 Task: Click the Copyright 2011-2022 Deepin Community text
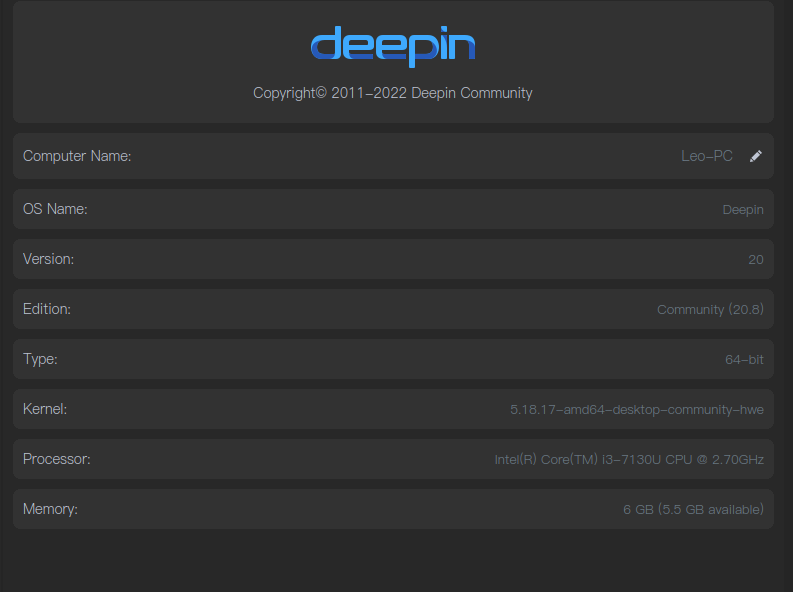point(393,93)
